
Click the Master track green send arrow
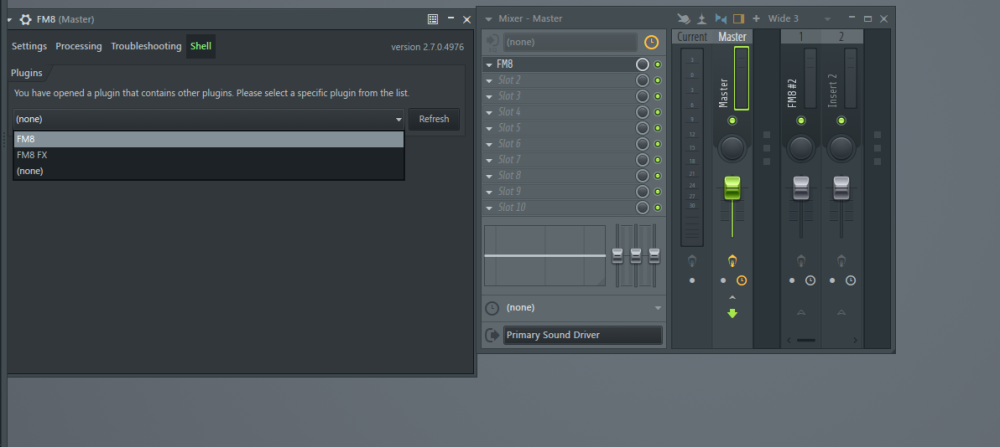[x=732, y=314]
